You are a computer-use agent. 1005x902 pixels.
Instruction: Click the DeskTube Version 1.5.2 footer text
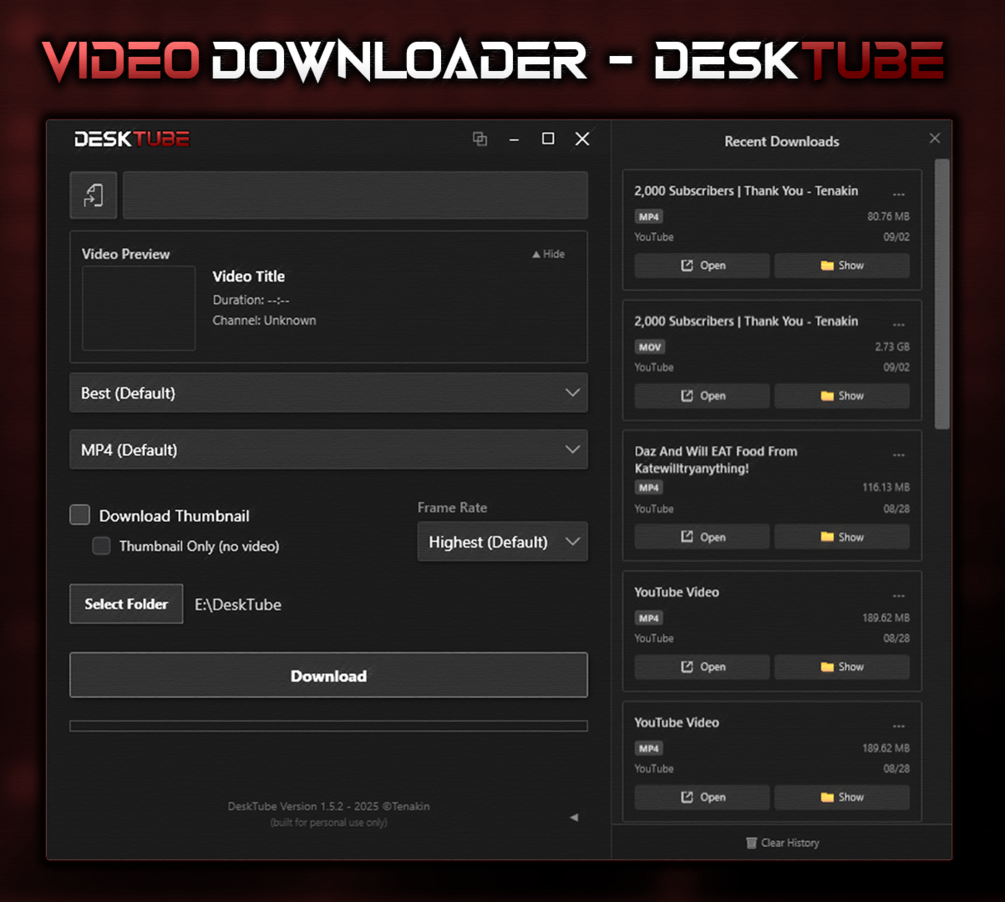click(329, 806)
